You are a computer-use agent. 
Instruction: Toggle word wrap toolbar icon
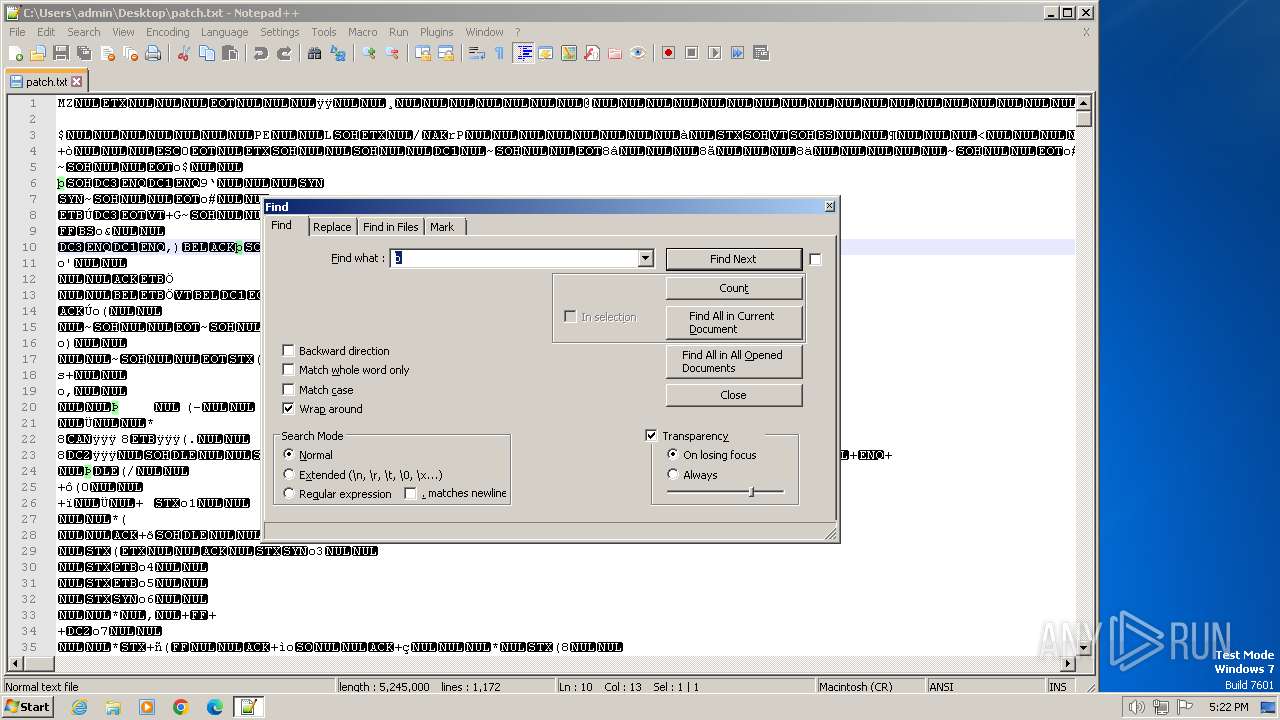pos(477,53)
